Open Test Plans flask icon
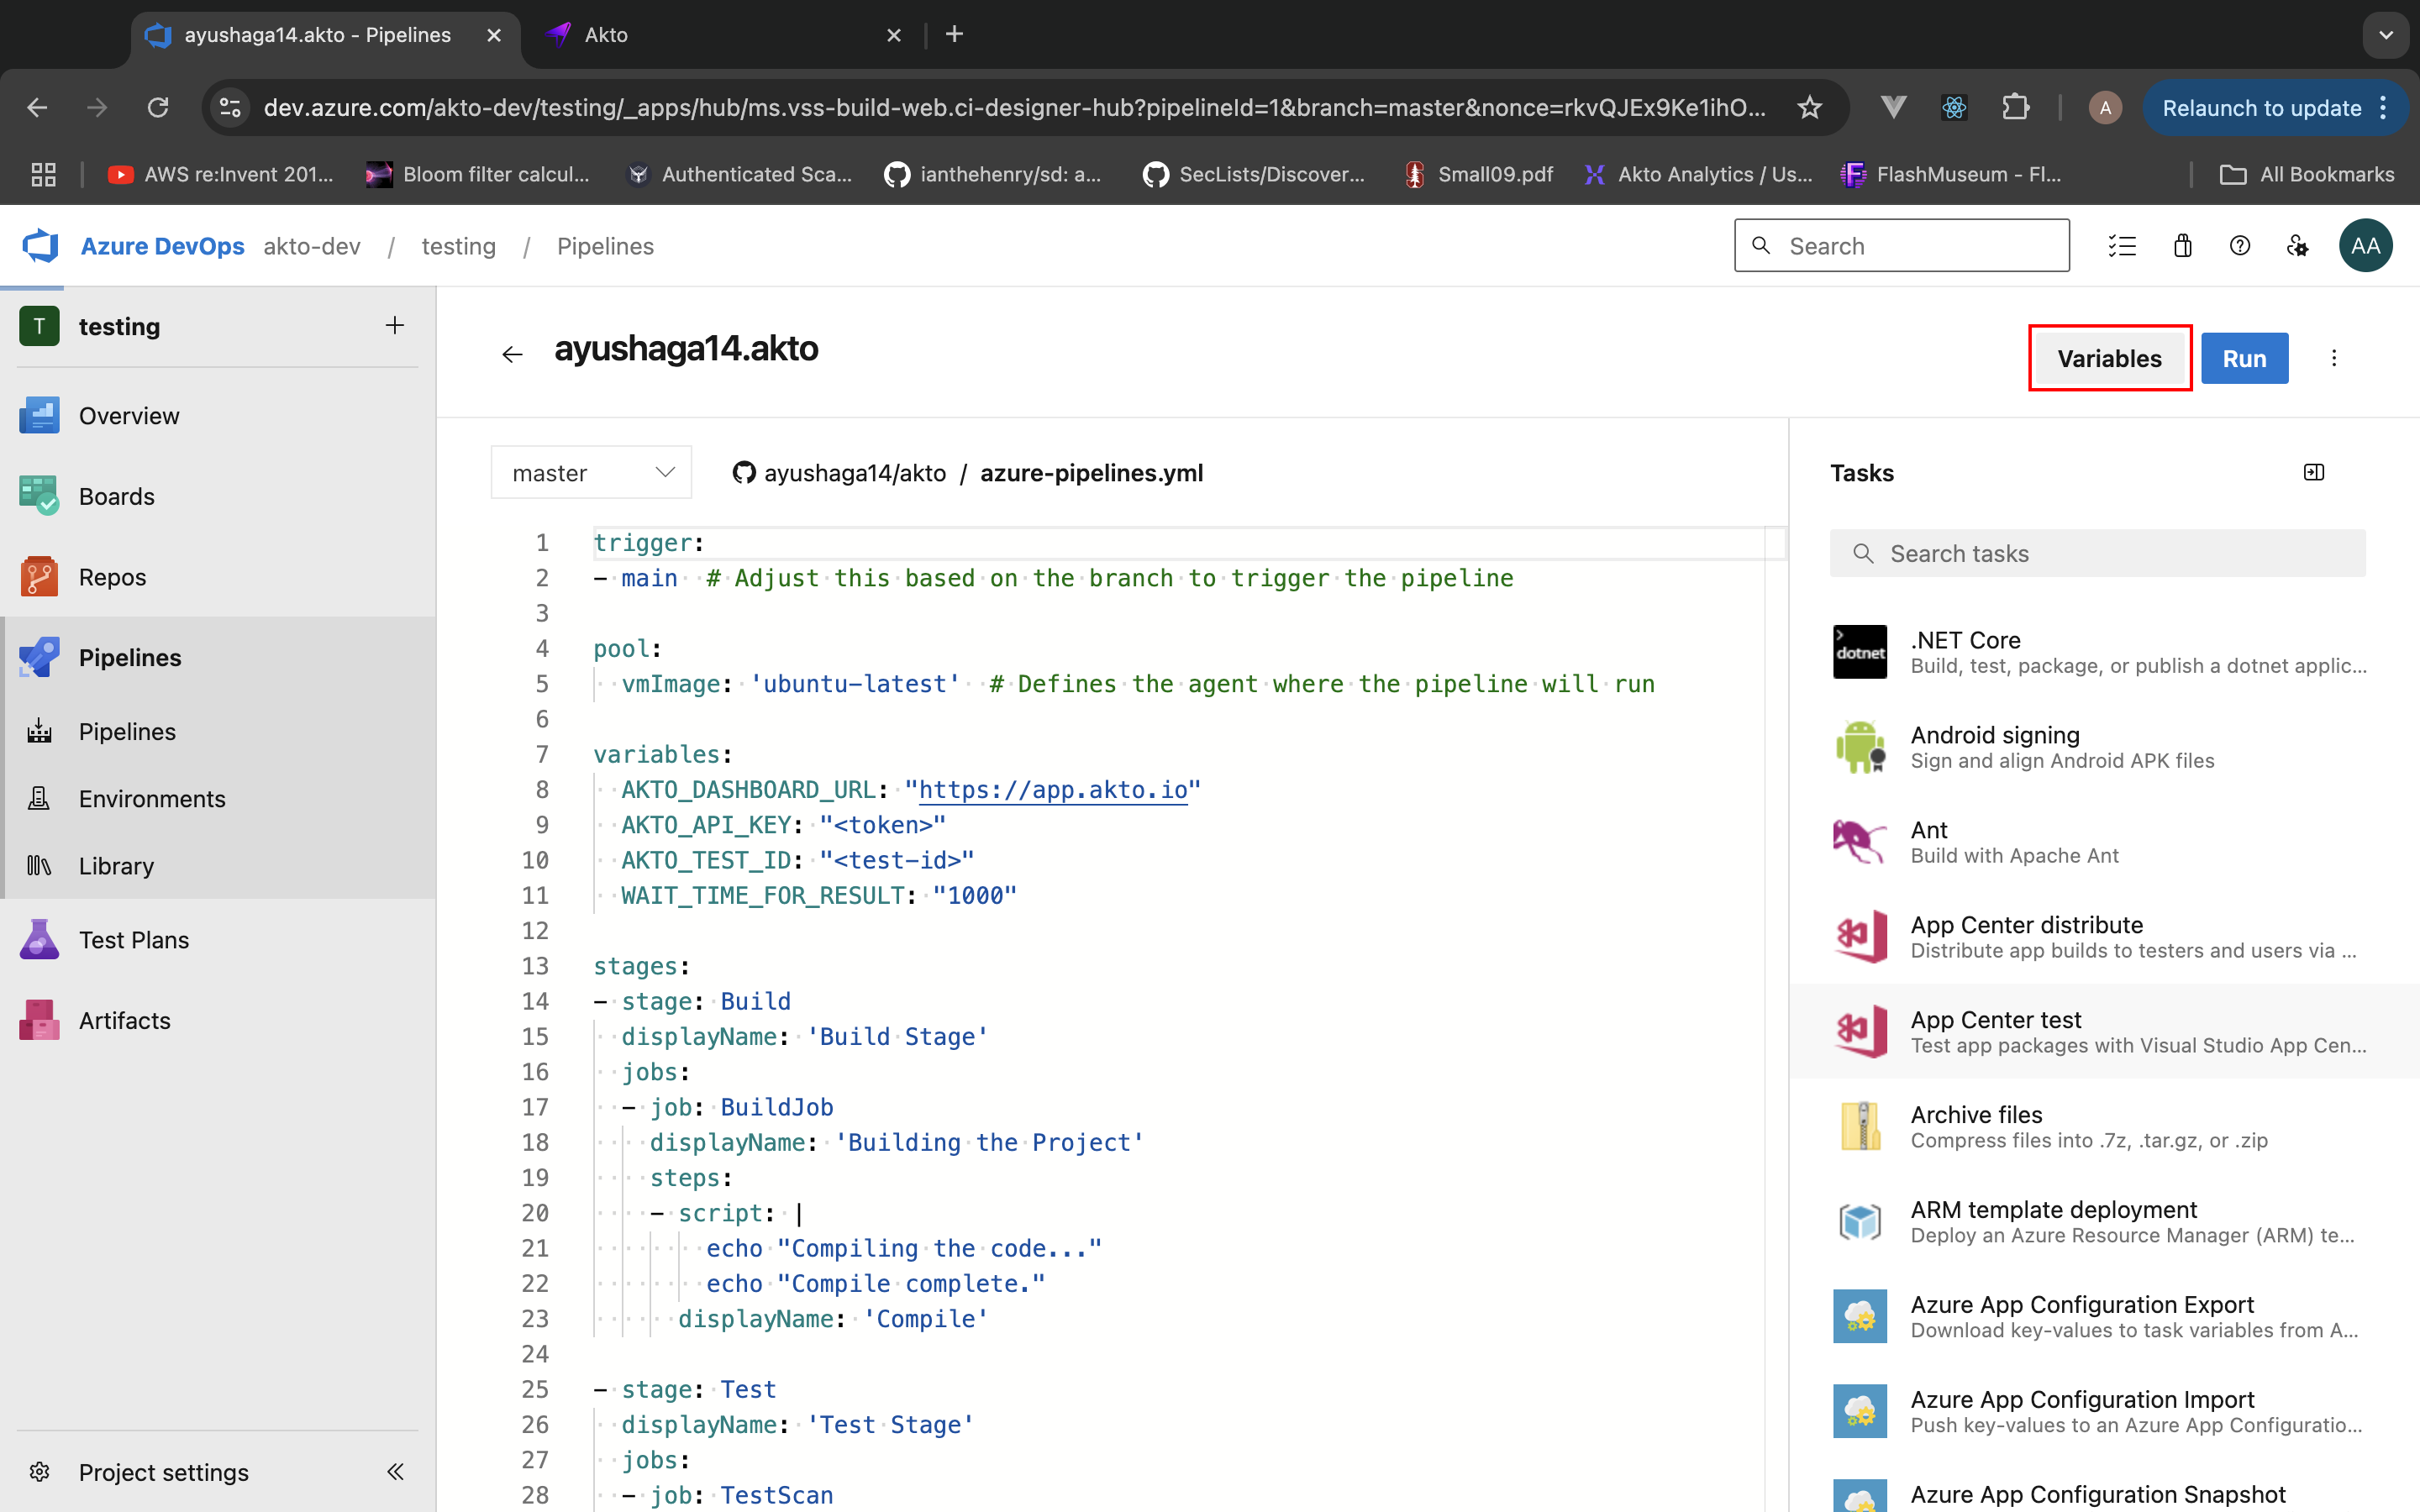This screenshot has width=2420, height=1512. tap(39, 940)
